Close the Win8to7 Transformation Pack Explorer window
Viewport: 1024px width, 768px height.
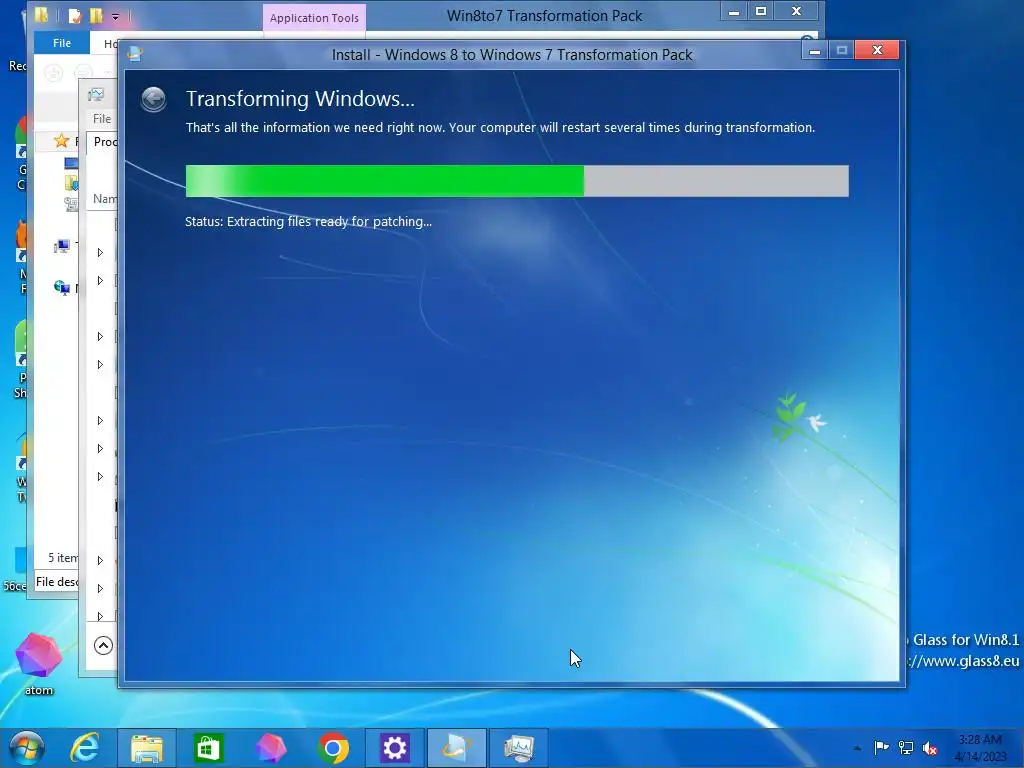coord(796,11)
